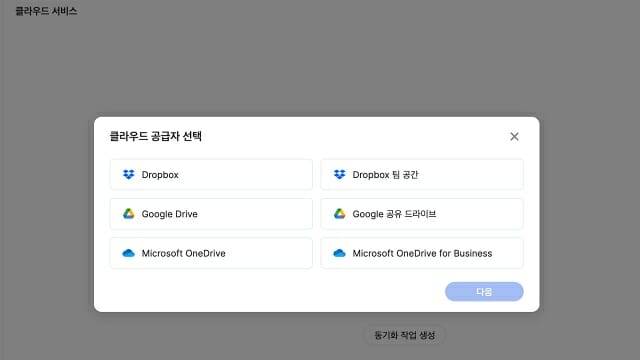Click the 클라우드 서비스 page title
640x360 pixels.
tap(46, 11)
